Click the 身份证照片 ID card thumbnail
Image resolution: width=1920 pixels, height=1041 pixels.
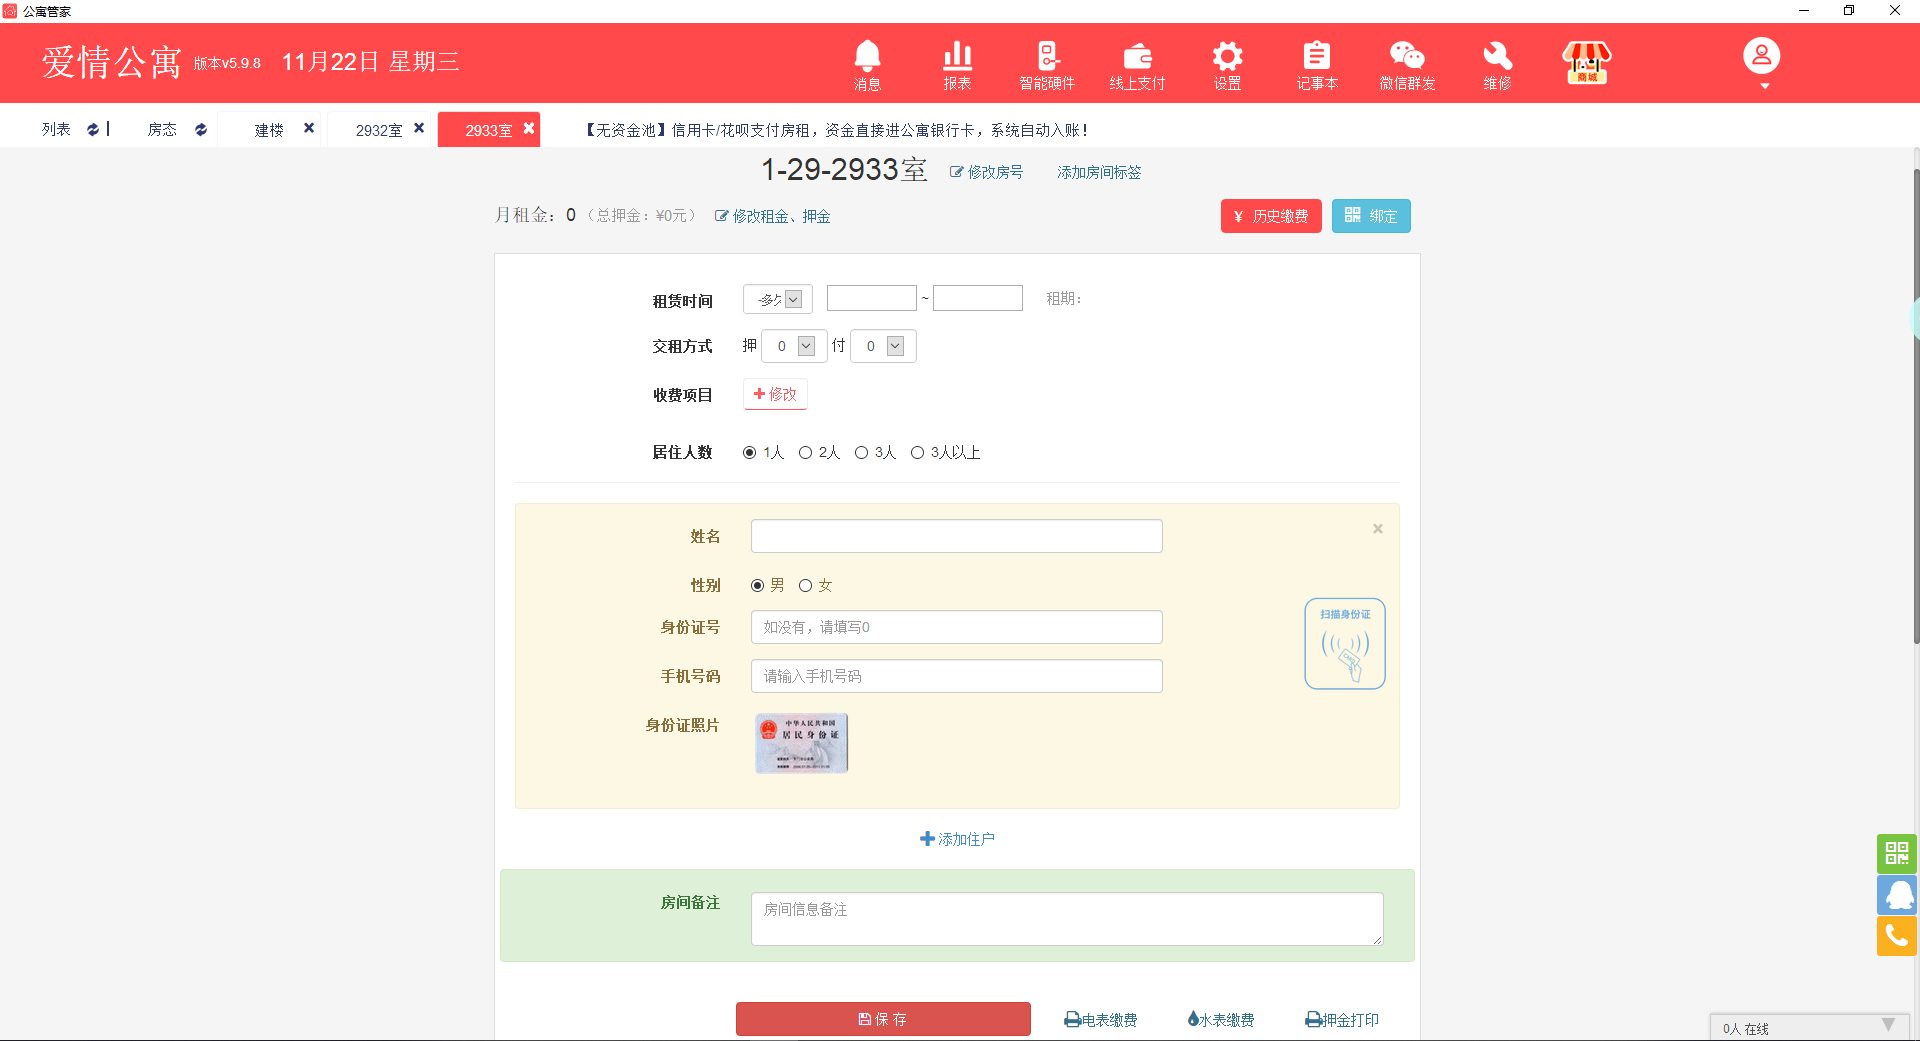click(x=802, y=743)
